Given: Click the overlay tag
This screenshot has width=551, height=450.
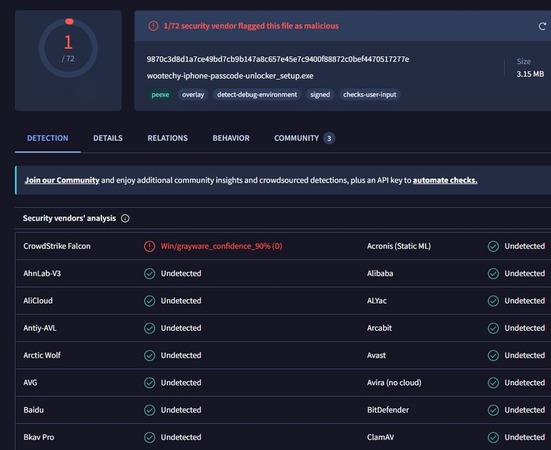Looking at the screenshot, I should point(193,95).
